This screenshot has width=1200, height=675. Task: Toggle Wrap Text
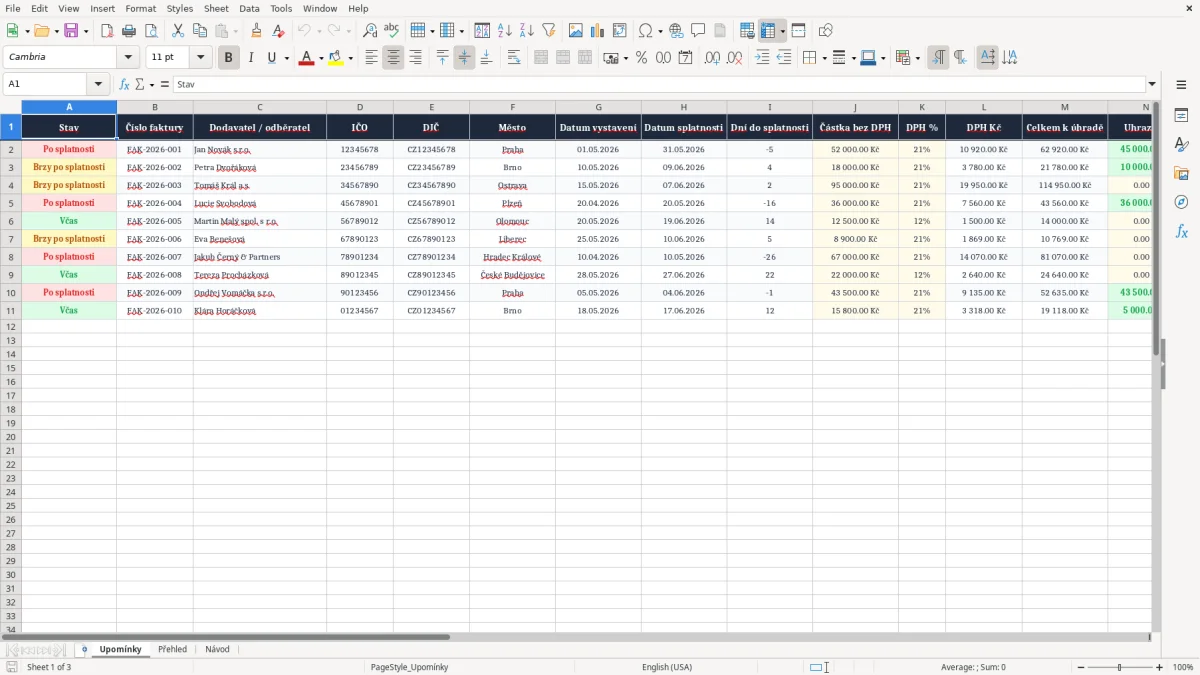514,58
